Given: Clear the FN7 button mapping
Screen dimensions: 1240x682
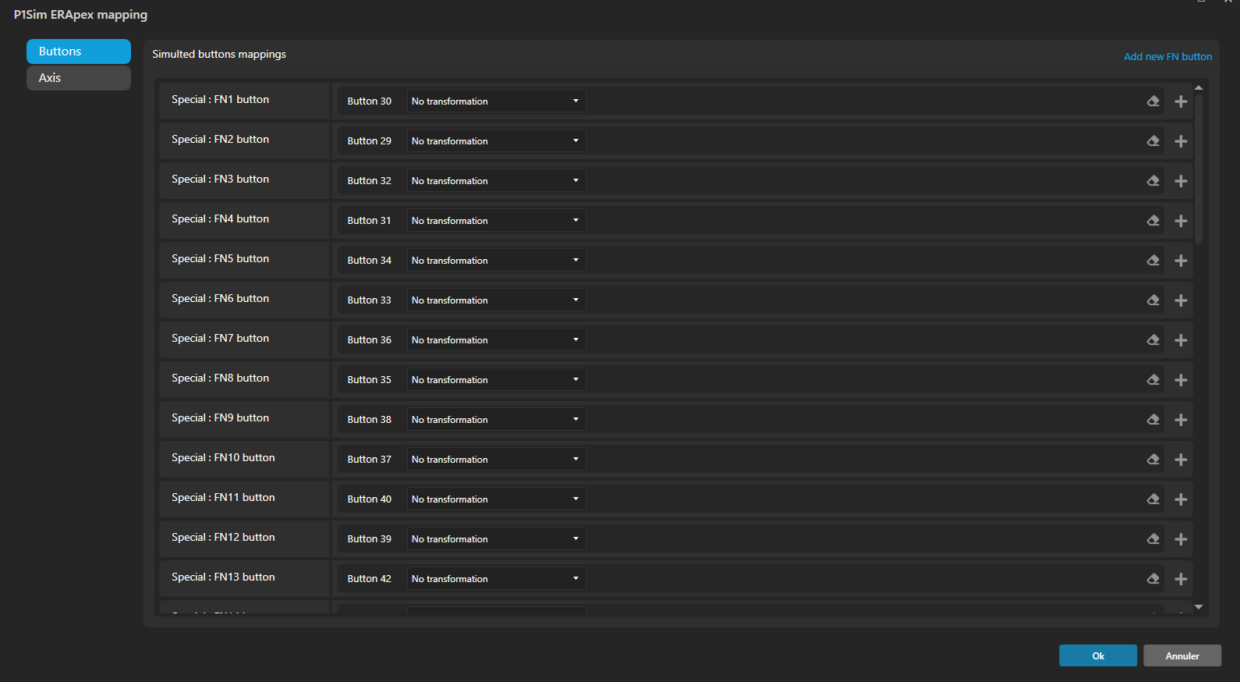Looking at the screenshot, I should (1152, 340).
